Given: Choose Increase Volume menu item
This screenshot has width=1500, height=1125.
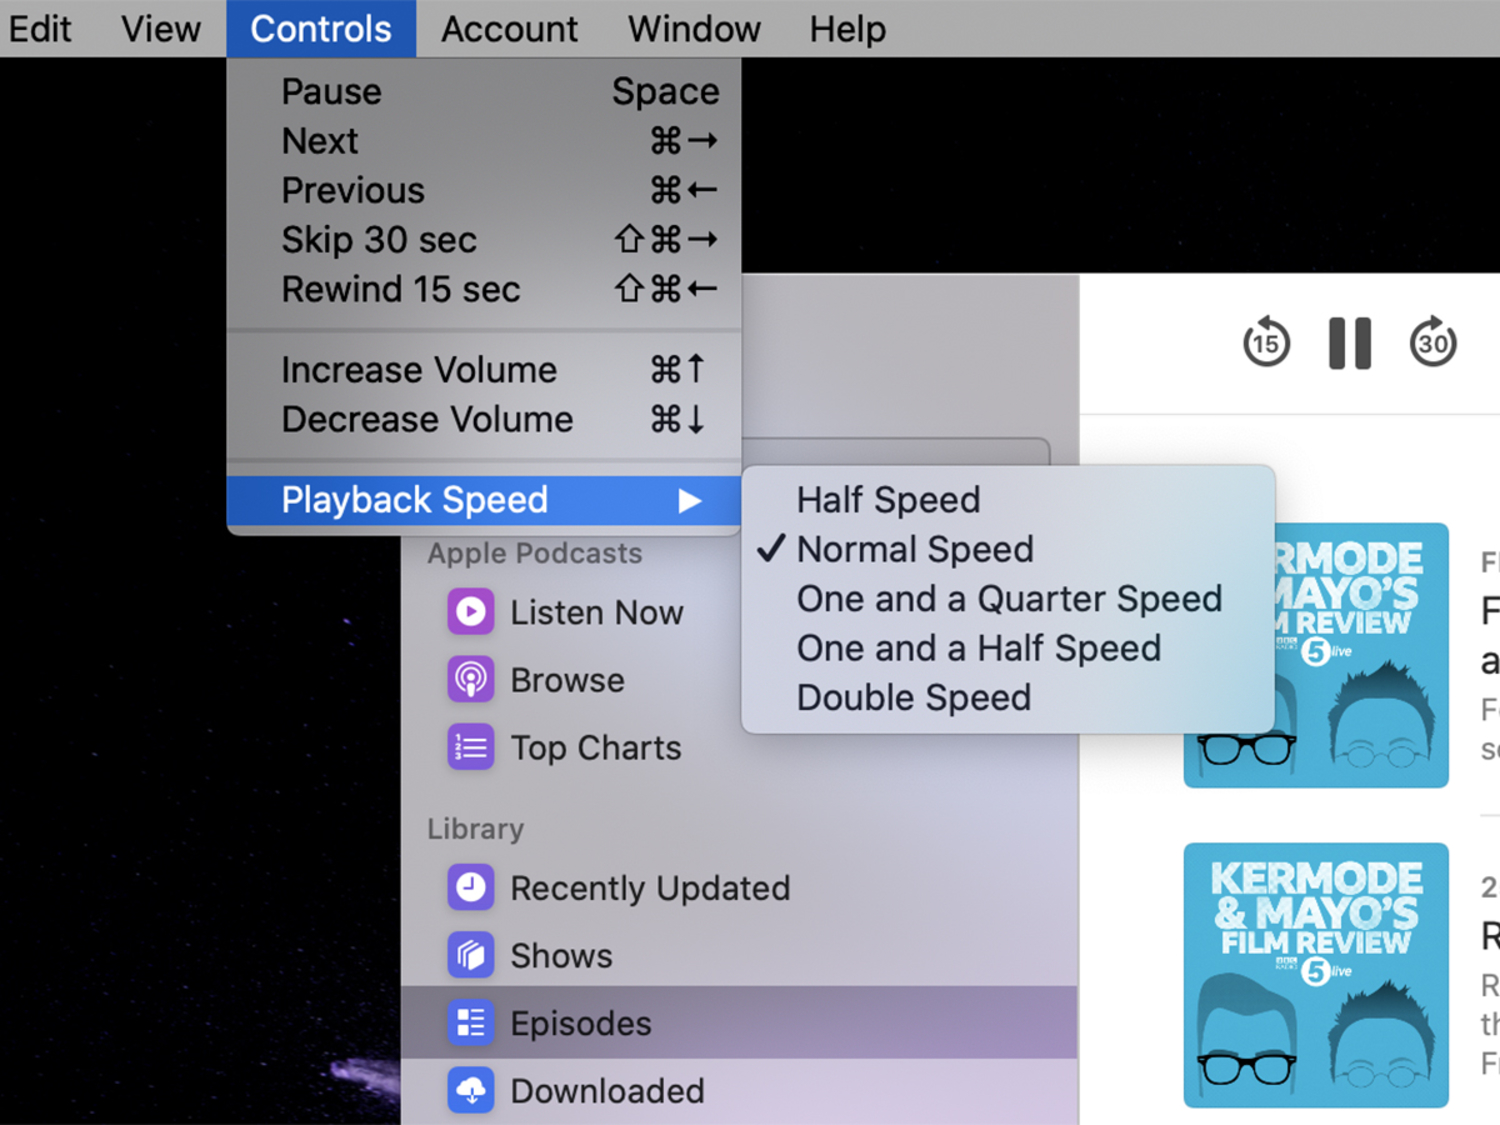Looking at the screenshot, I should coord(419,369).
